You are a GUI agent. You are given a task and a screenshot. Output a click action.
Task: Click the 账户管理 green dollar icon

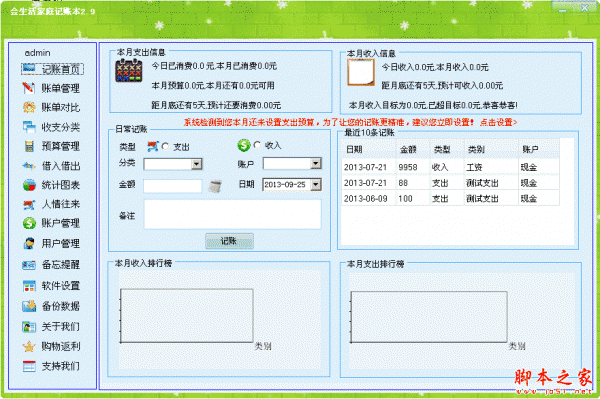[29, 223]
